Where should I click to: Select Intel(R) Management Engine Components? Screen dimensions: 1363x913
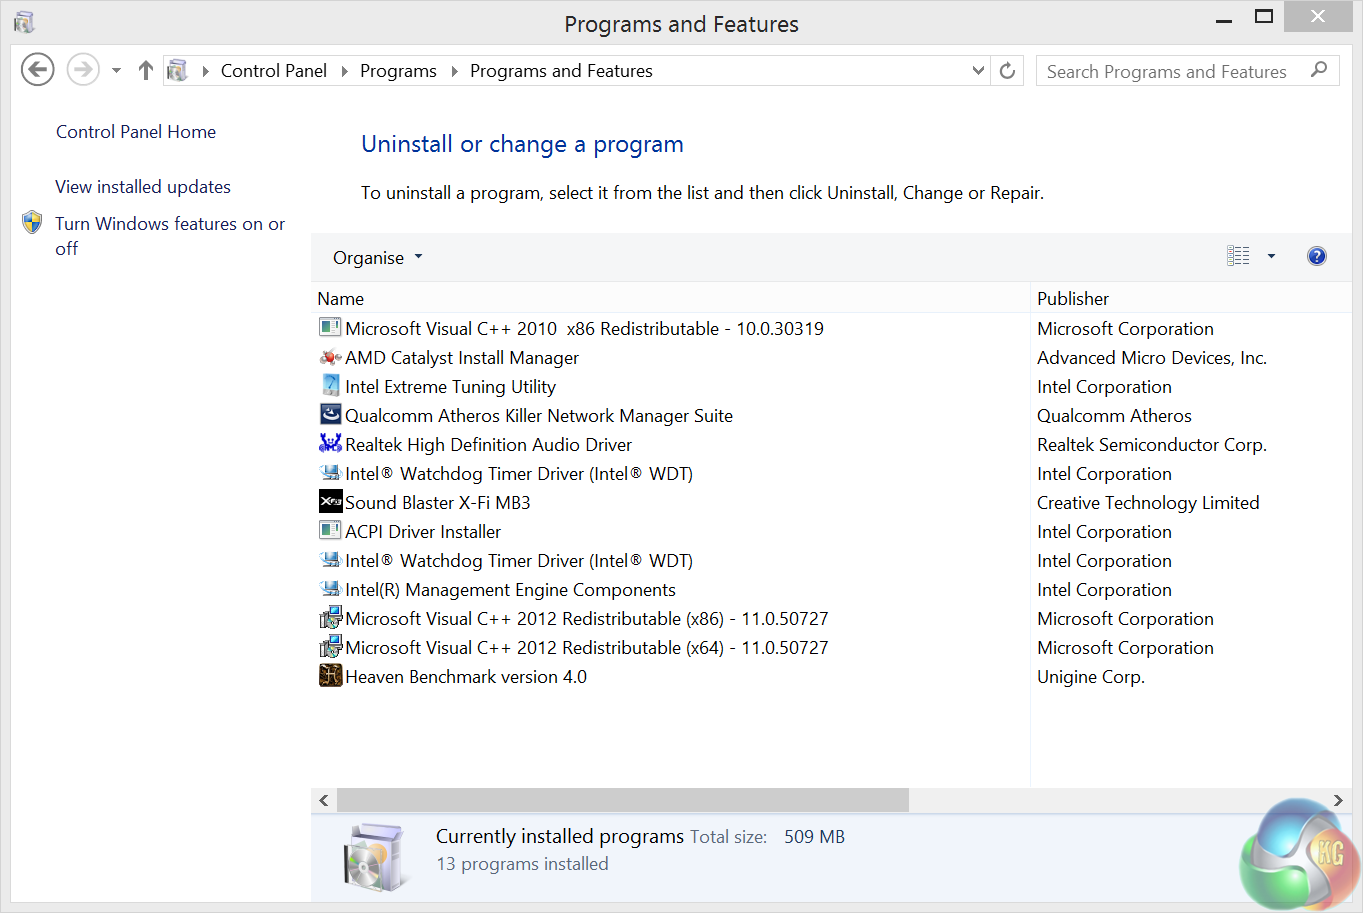tap(510, 590)
